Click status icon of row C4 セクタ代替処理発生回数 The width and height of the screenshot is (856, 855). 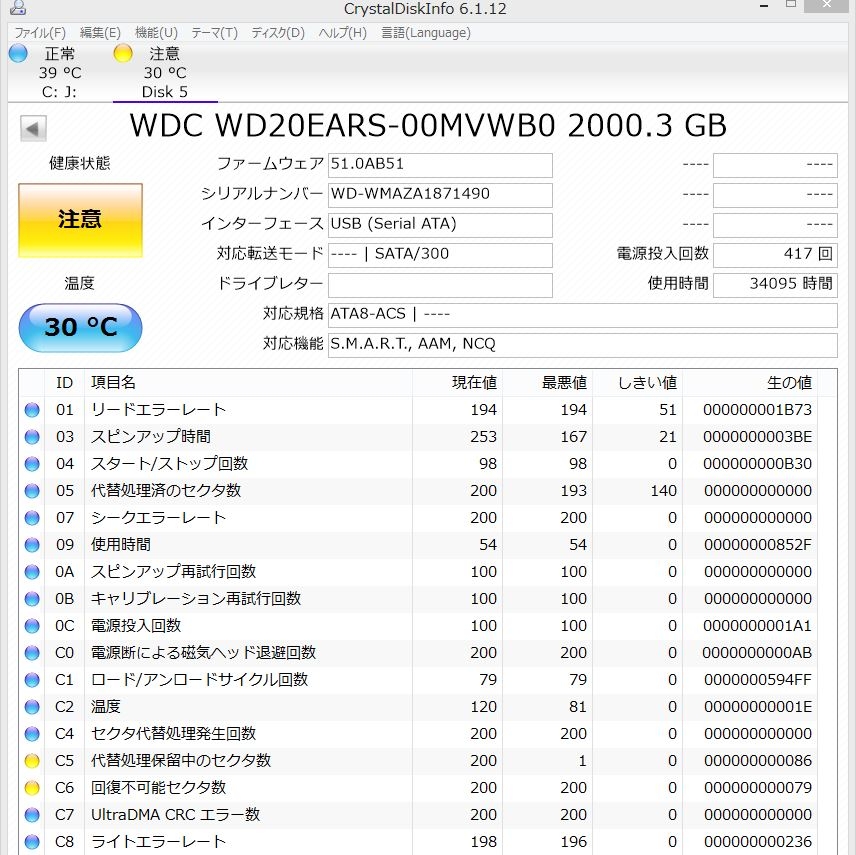(x=32, y=734)
